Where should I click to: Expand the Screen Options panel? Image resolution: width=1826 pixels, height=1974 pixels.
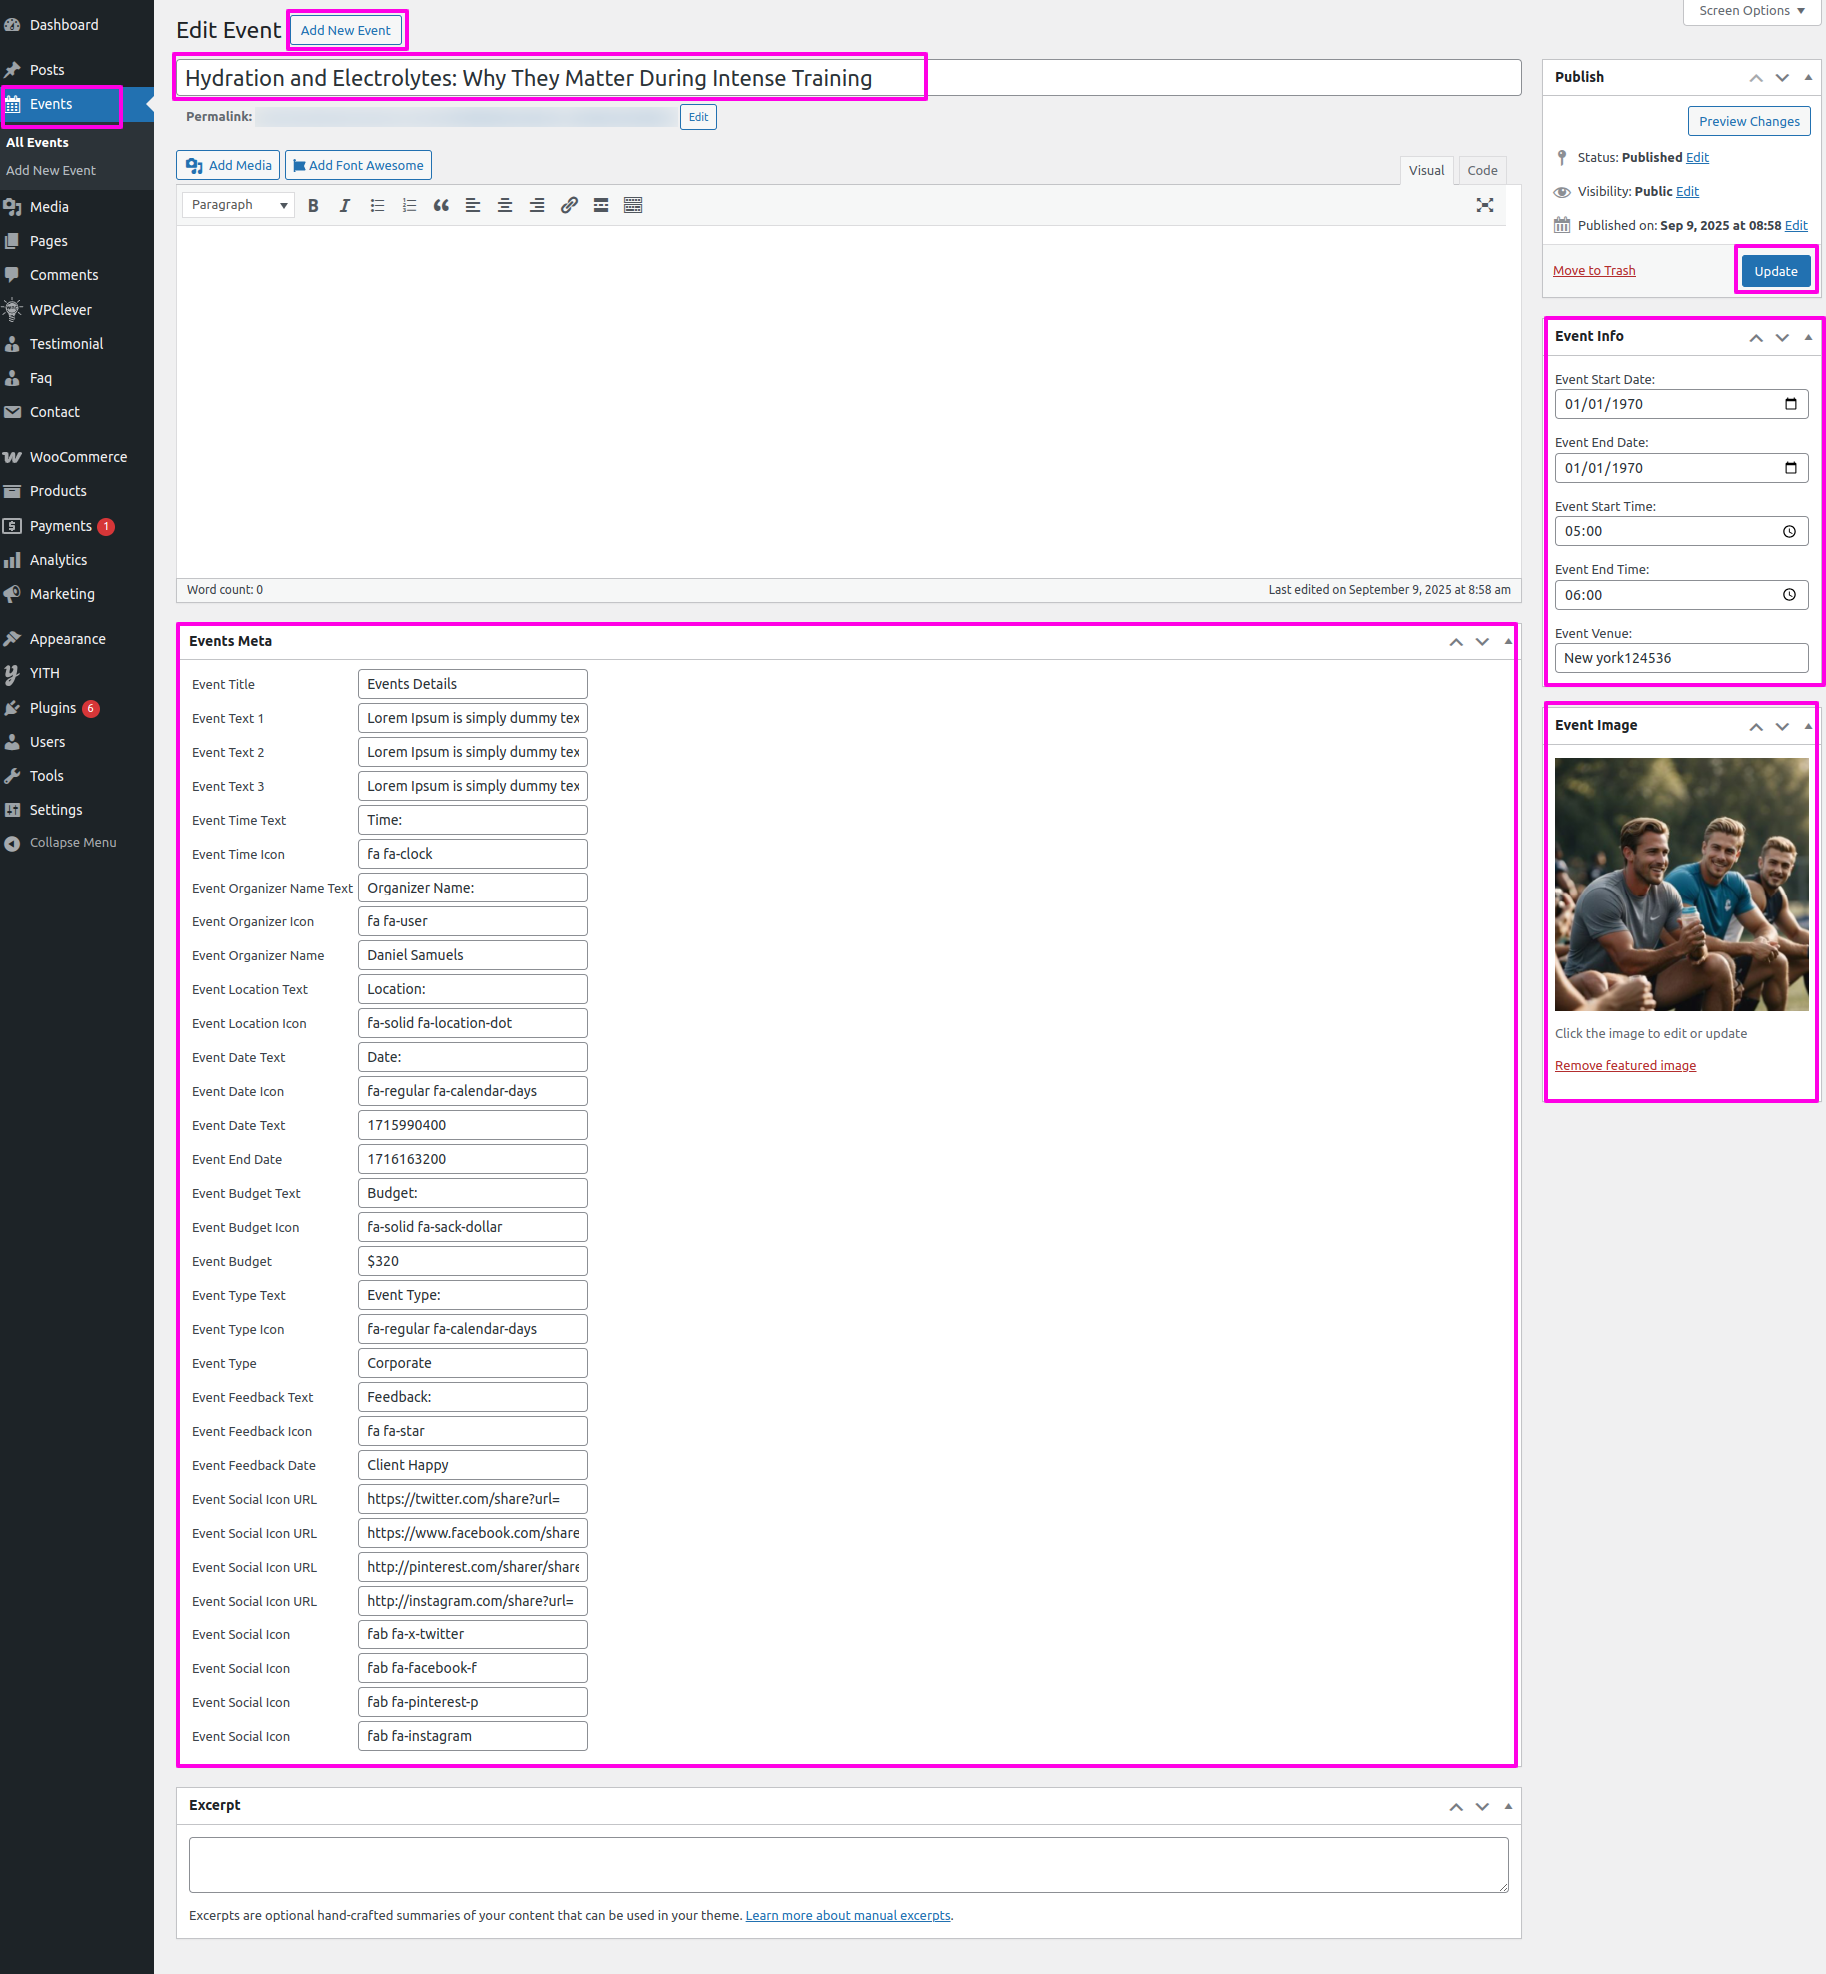click(x=1751, y=11)
